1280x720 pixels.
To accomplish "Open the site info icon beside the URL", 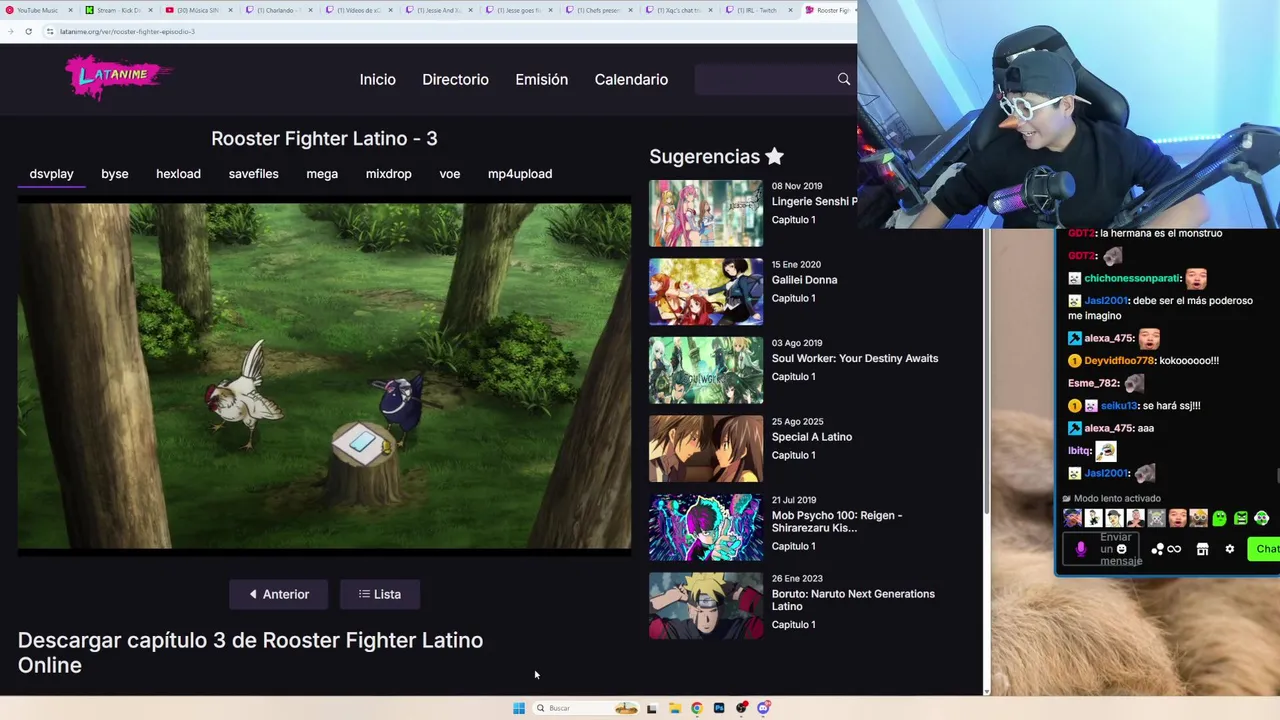I will pos(50,31).
